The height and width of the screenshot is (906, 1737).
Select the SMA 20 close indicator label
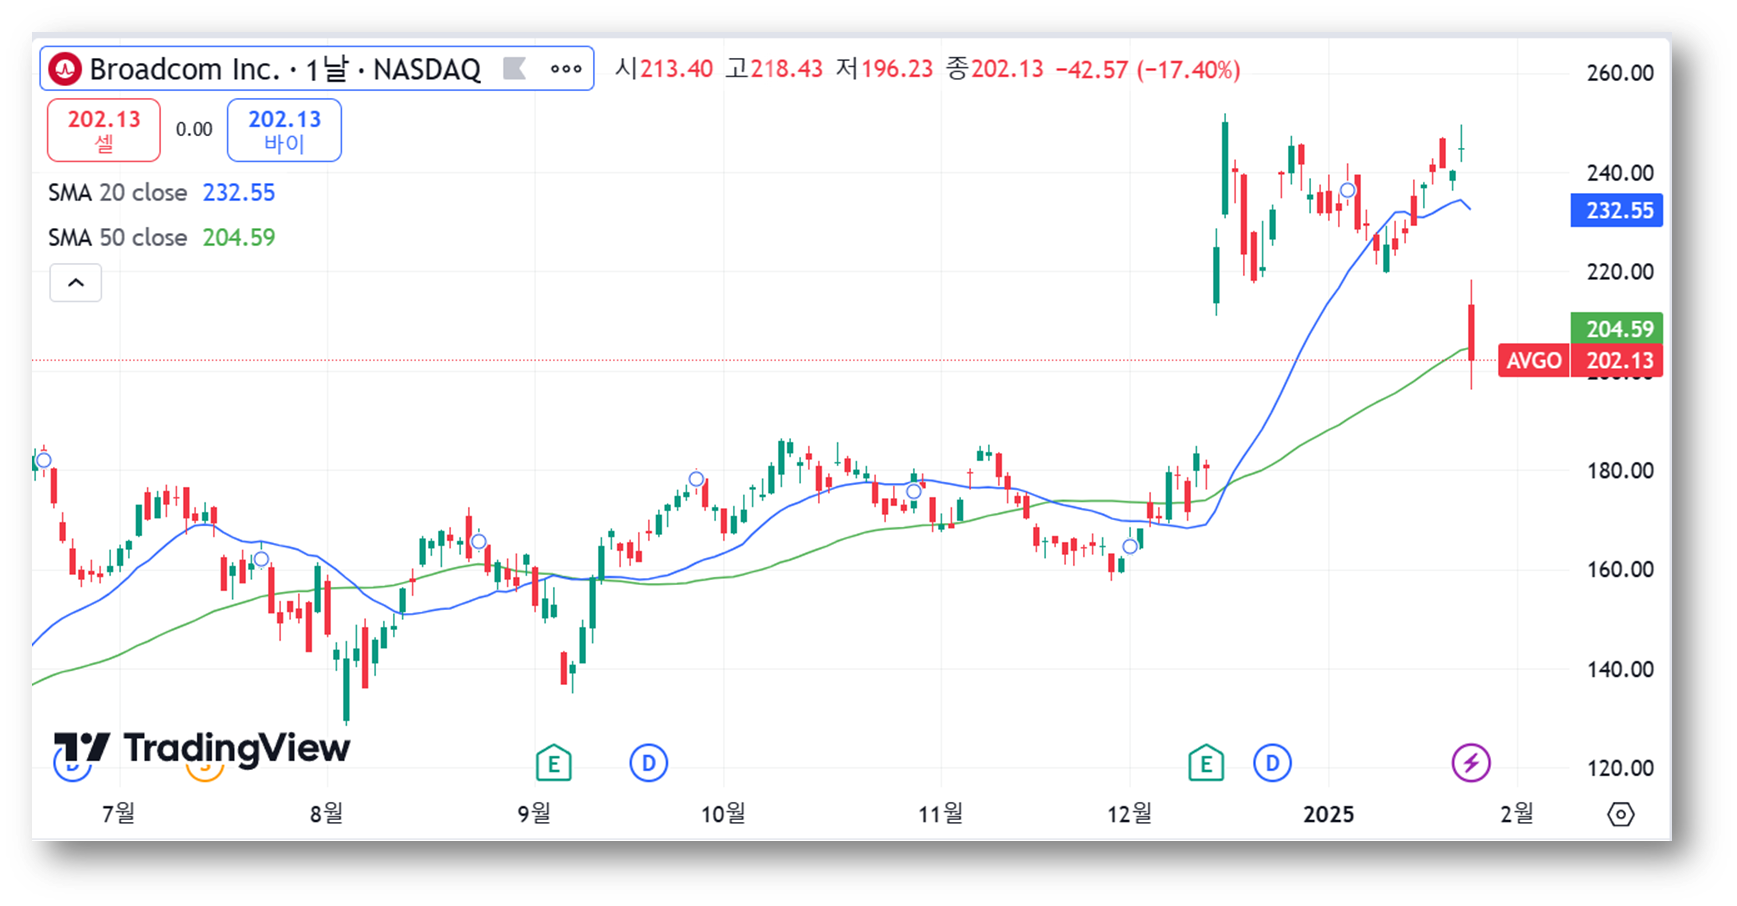point(118,192)
